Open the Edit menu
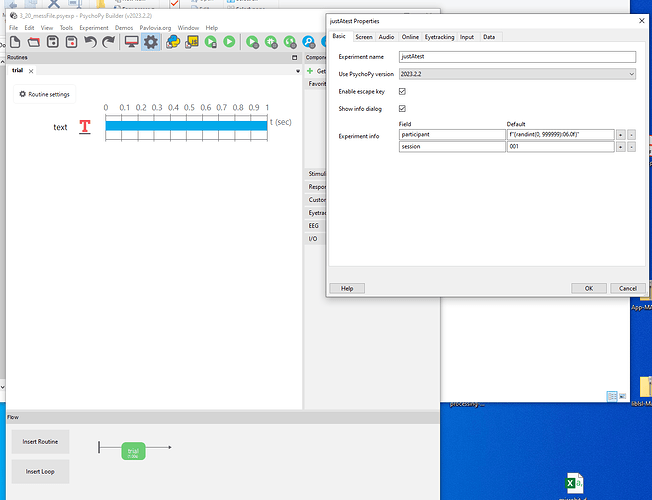Viewport: 652px width, 500px height. [x=29, y=28]
